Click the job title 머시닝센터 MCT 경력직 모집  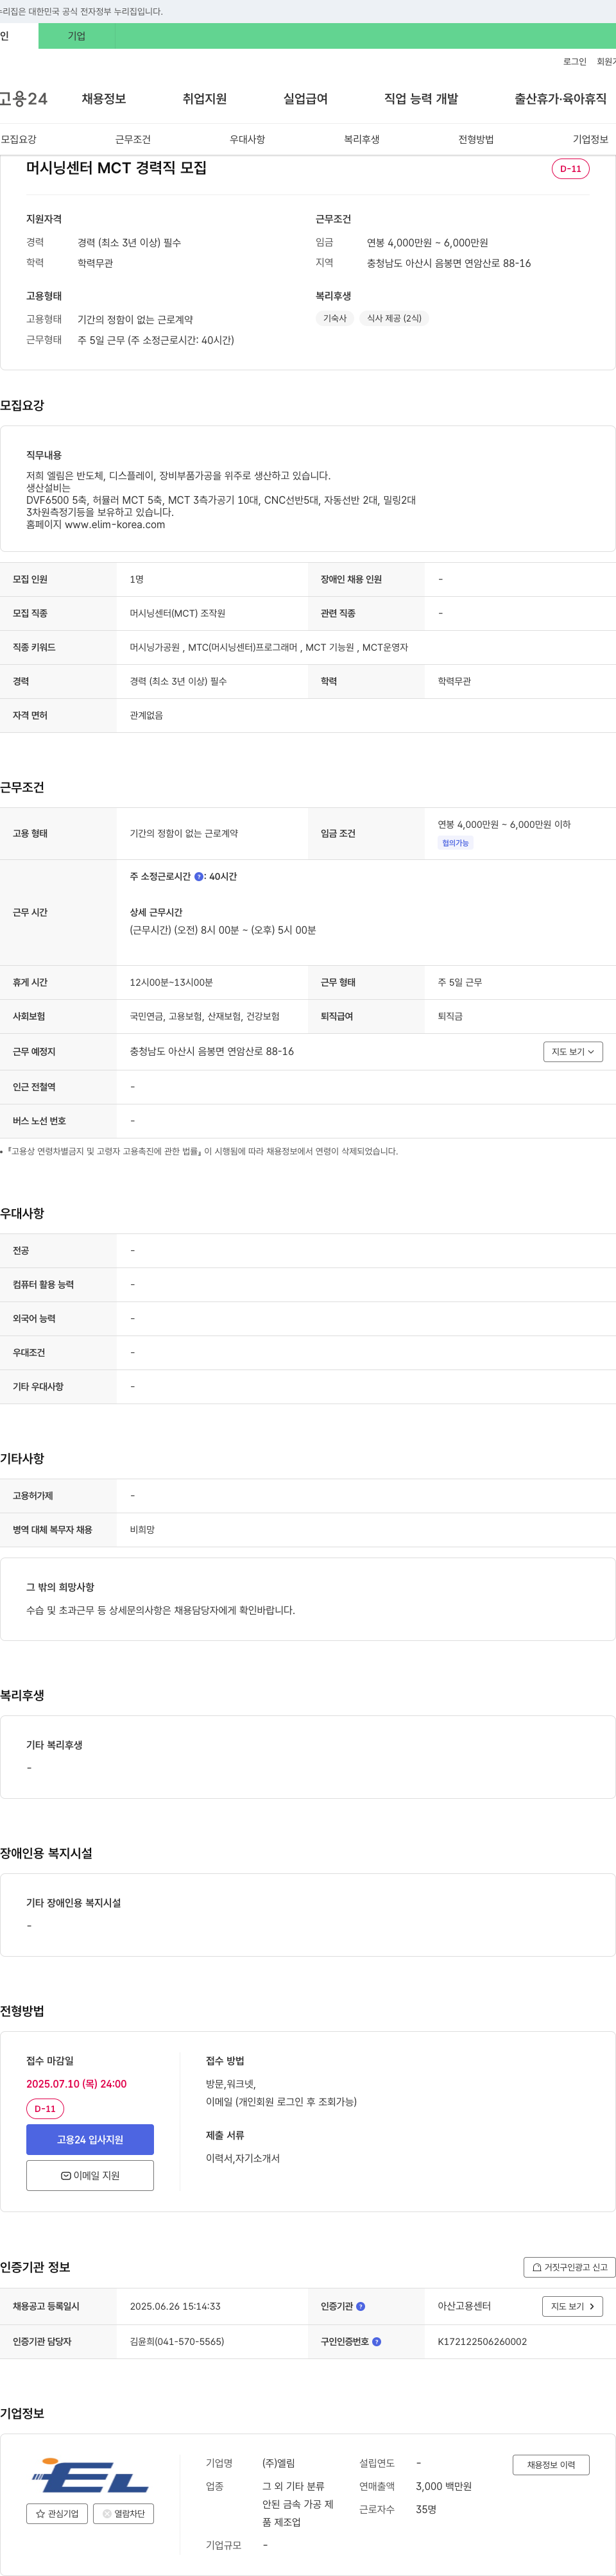point(116,168)
